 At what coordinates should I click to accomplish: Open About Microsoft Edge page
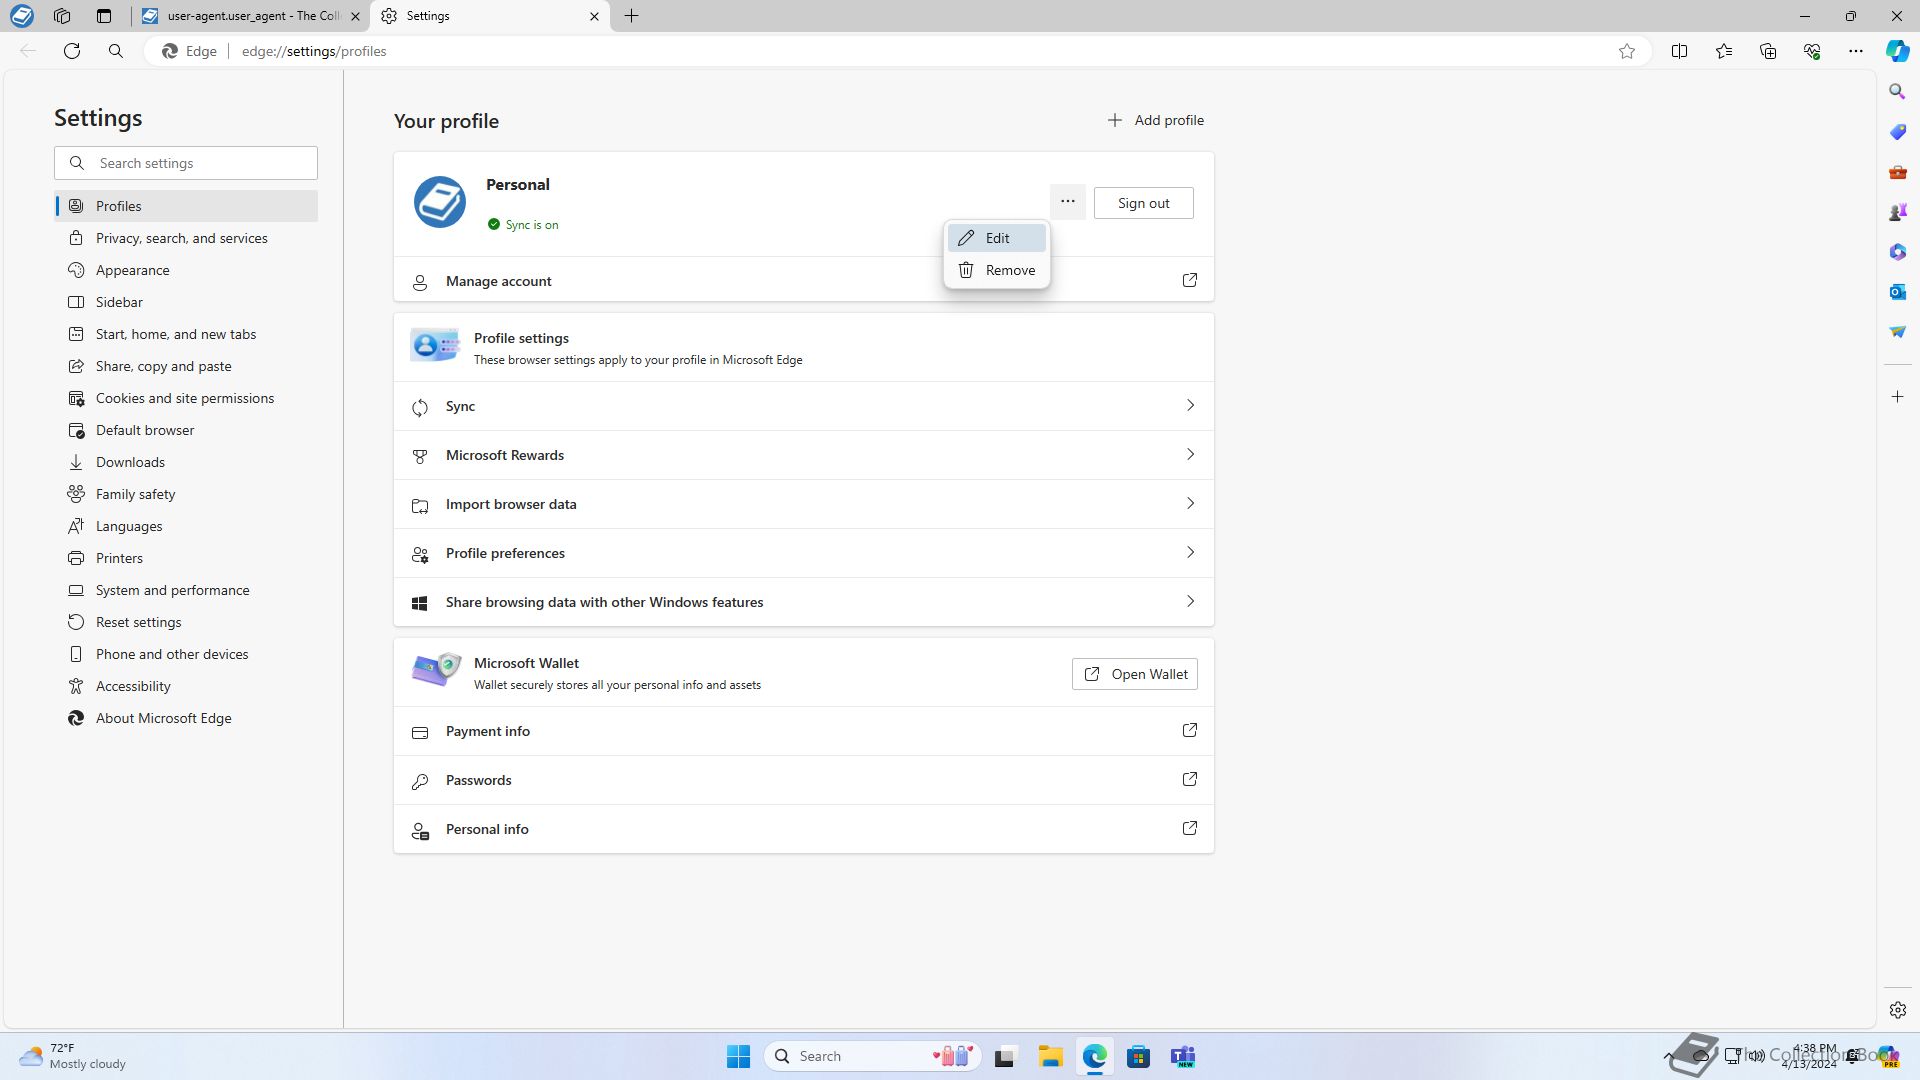click(x=186, y=718)
